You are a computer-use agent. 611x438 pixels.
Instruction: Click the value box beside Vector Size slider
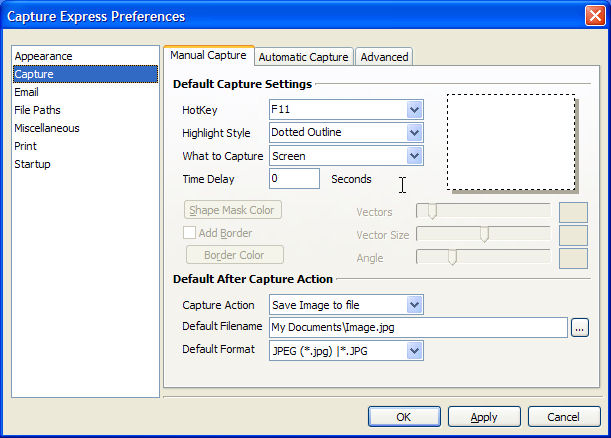[573, 235]
